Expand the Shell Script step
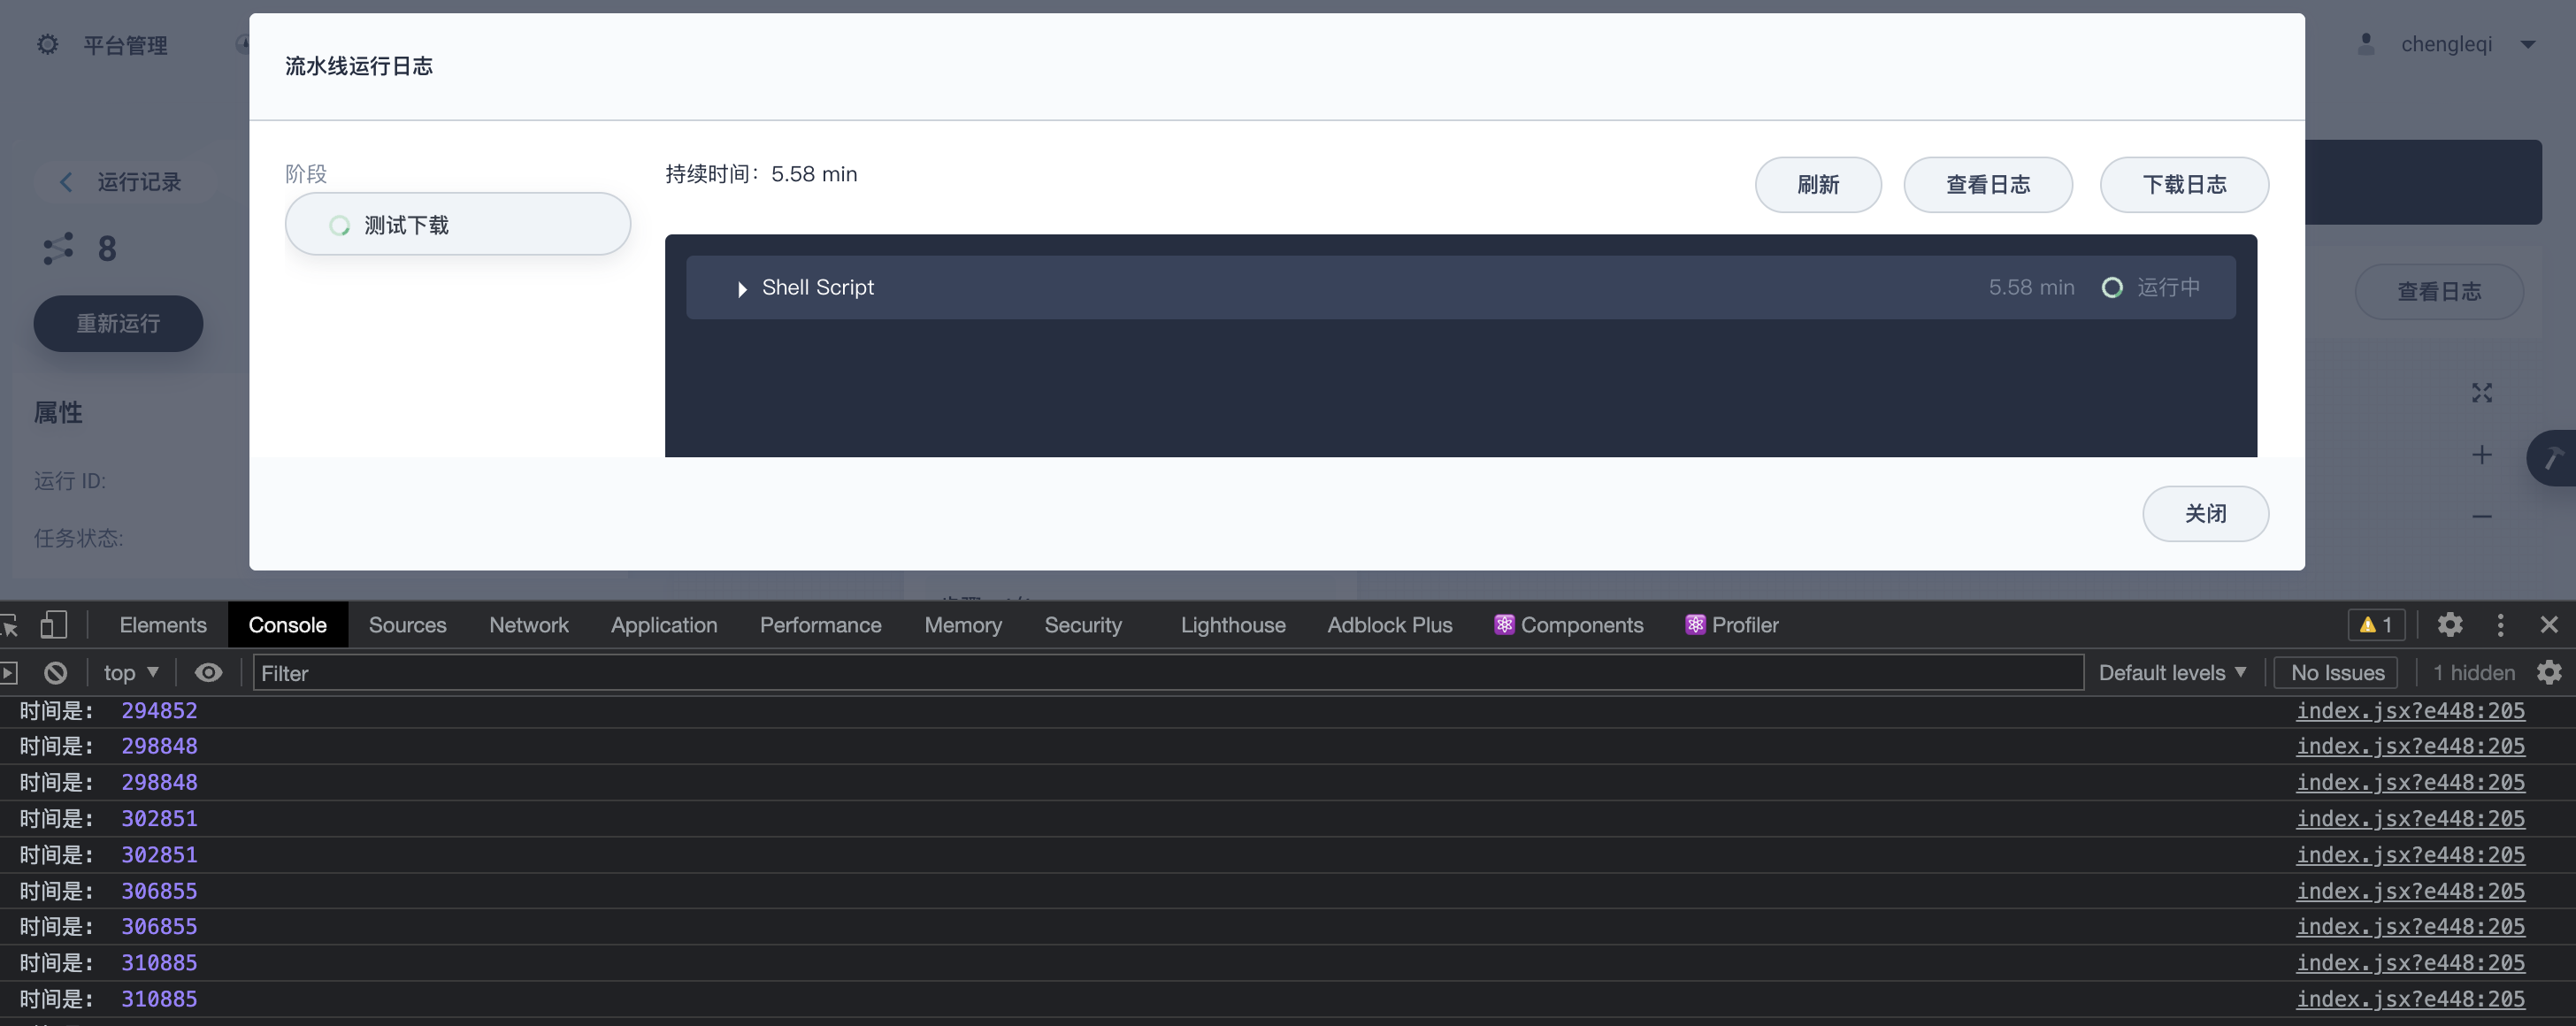 click(x=741, y=289)
